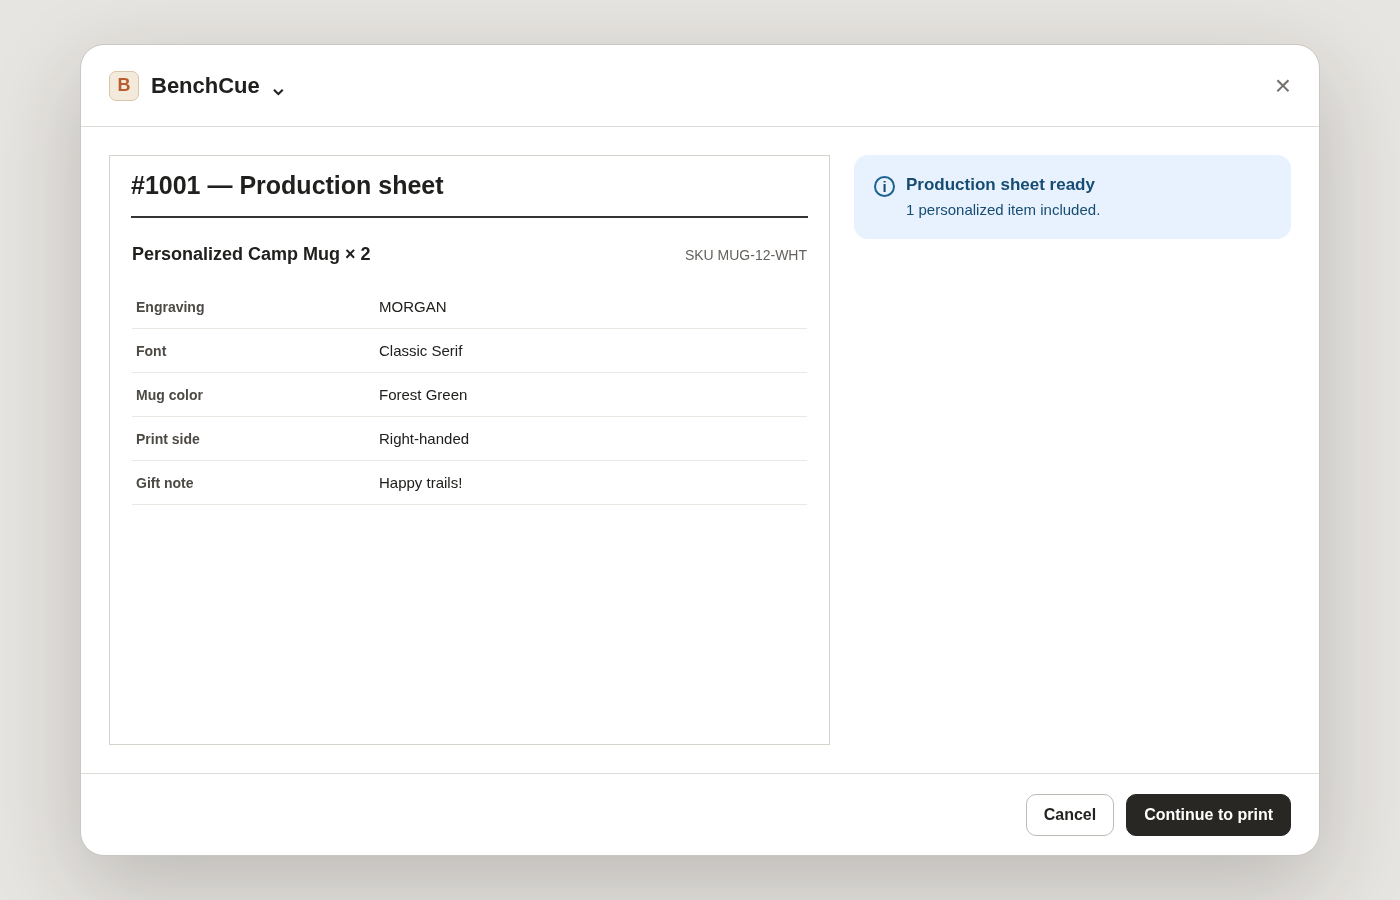
Task: Select the 'Forest Green' value
Action: point(423,395)
